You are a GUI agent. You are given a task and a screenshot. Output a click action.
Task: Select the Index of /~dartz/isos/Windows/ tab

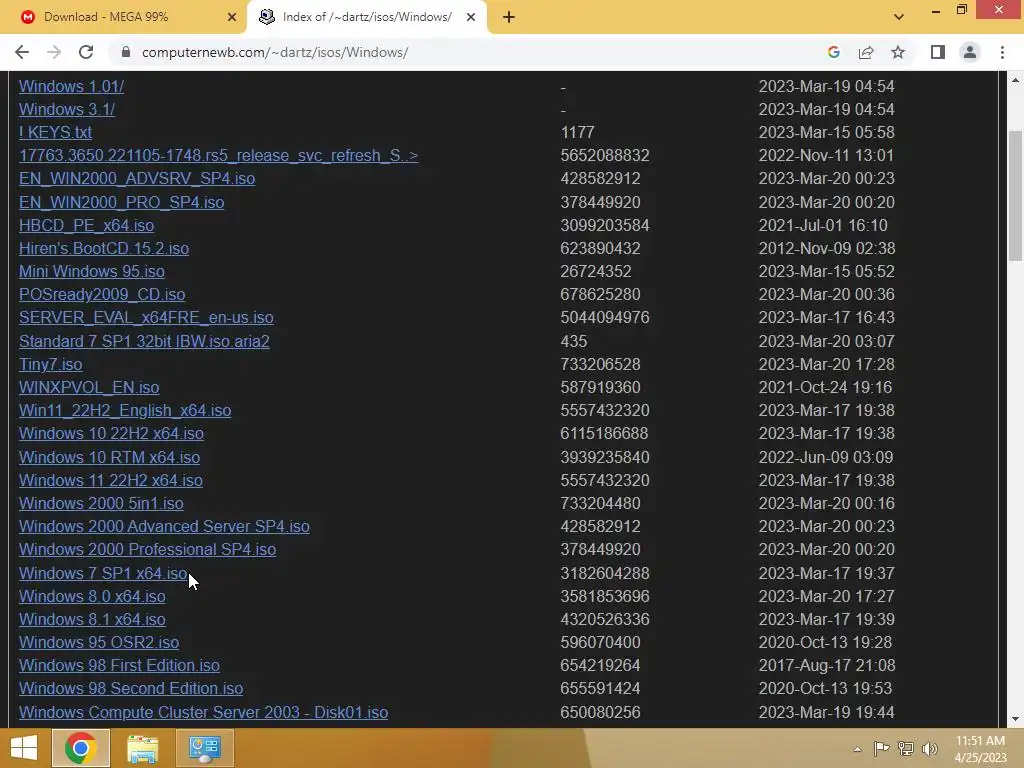coord(367,17)
